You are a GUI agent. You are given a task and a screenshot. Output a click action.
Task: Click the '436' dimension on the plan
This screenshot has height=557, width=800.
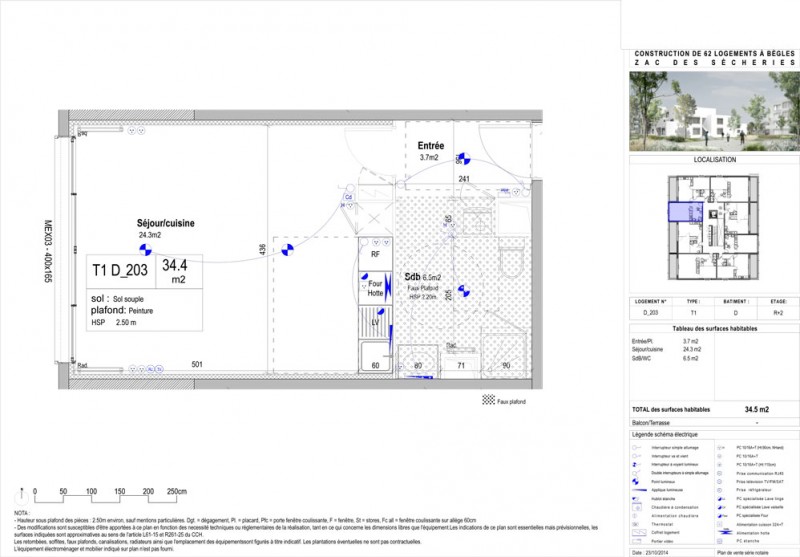pyautogui.click(x=262, y=249)
